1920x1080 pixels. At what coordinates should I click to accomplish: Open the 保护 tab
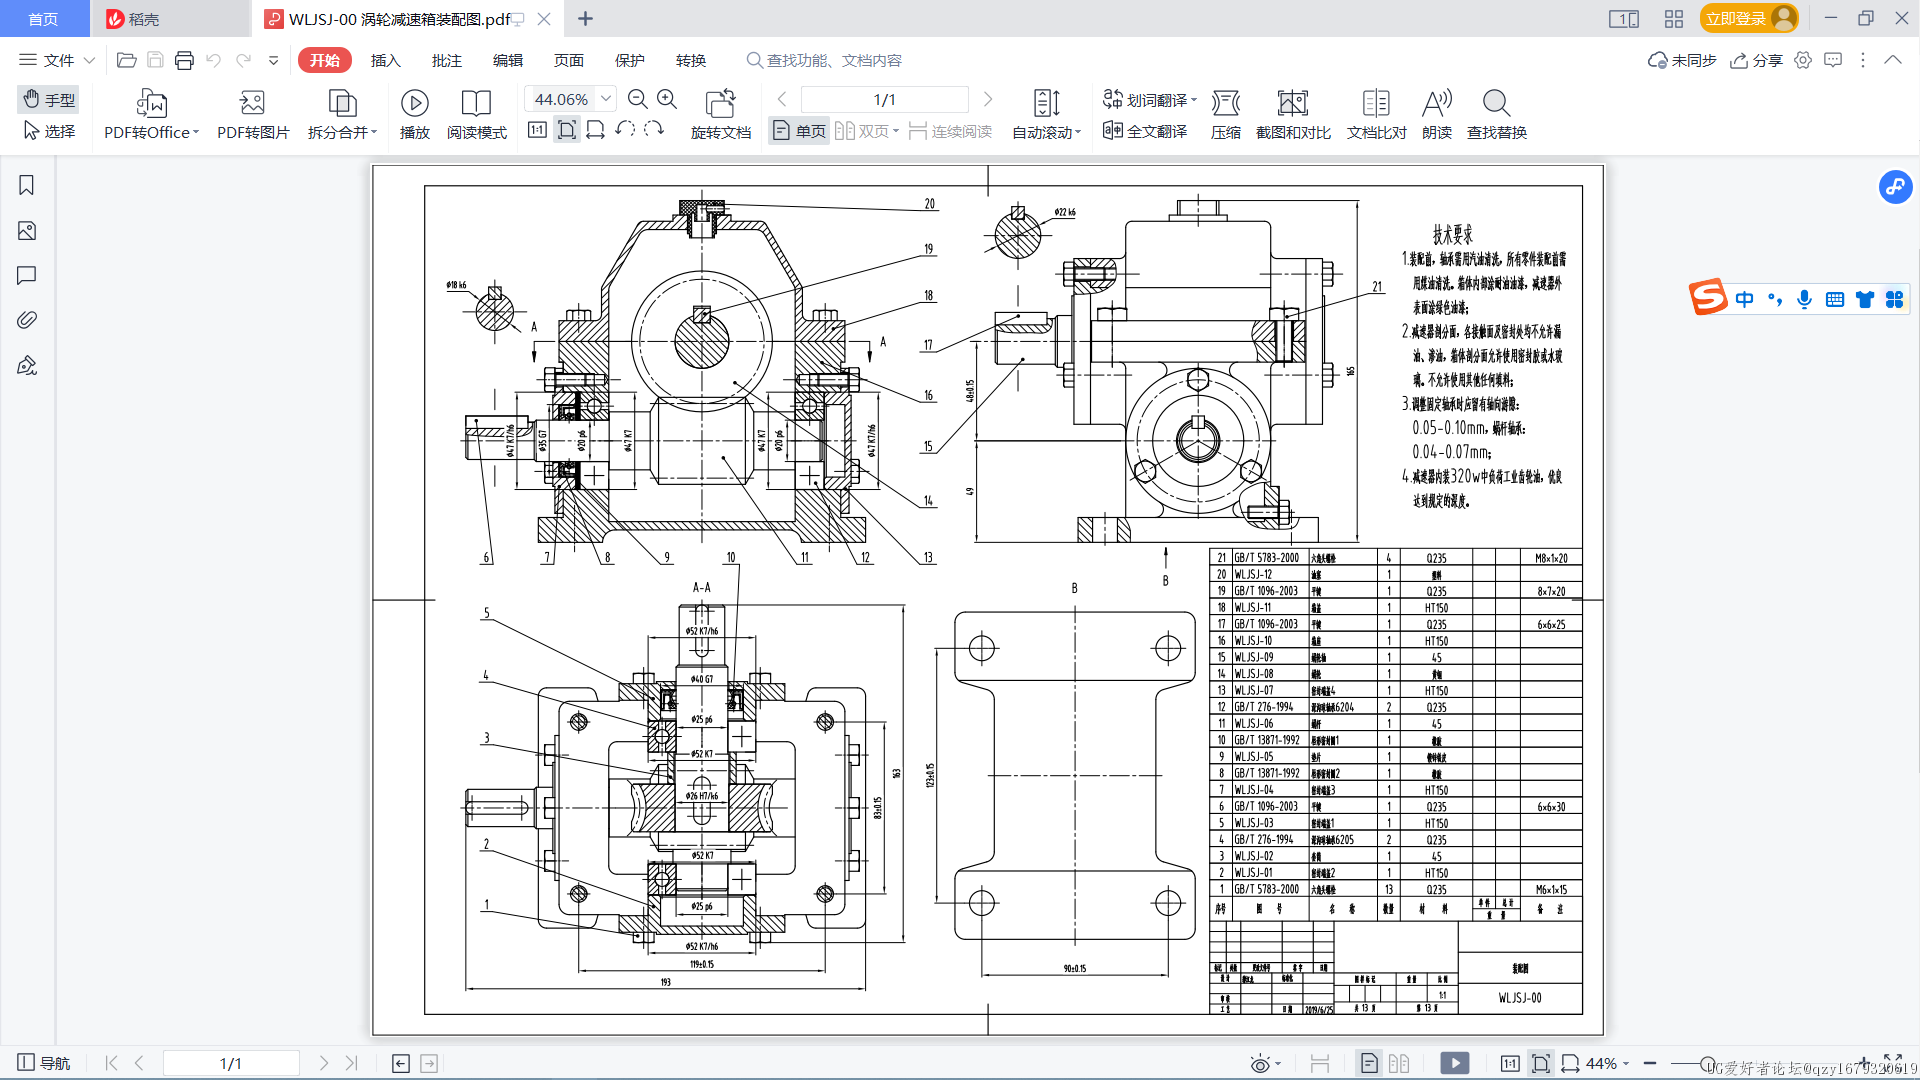(x=629, y=60)
